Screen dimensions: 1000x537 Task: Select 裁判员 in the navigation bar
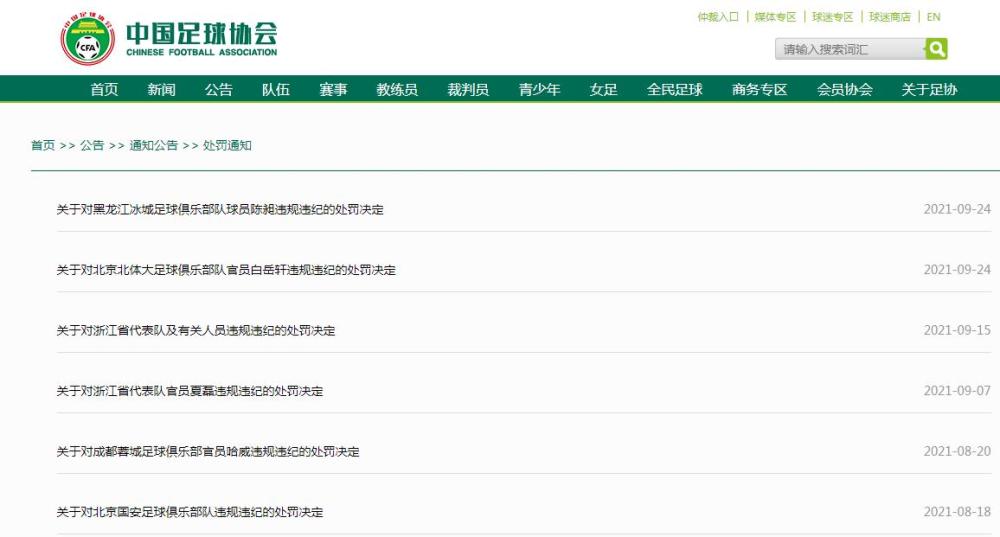tap(468, 90)
